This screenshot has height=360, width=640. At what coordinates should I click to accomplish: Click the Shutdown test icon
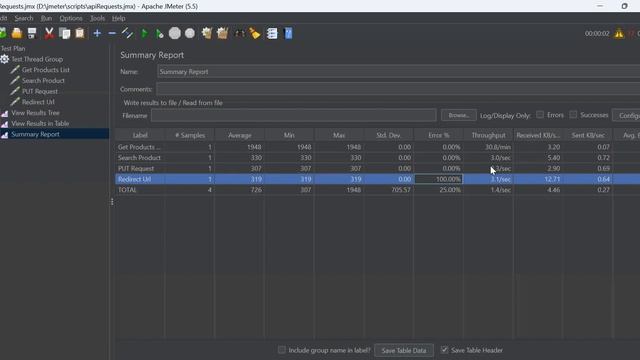click(x=190, y=33)
